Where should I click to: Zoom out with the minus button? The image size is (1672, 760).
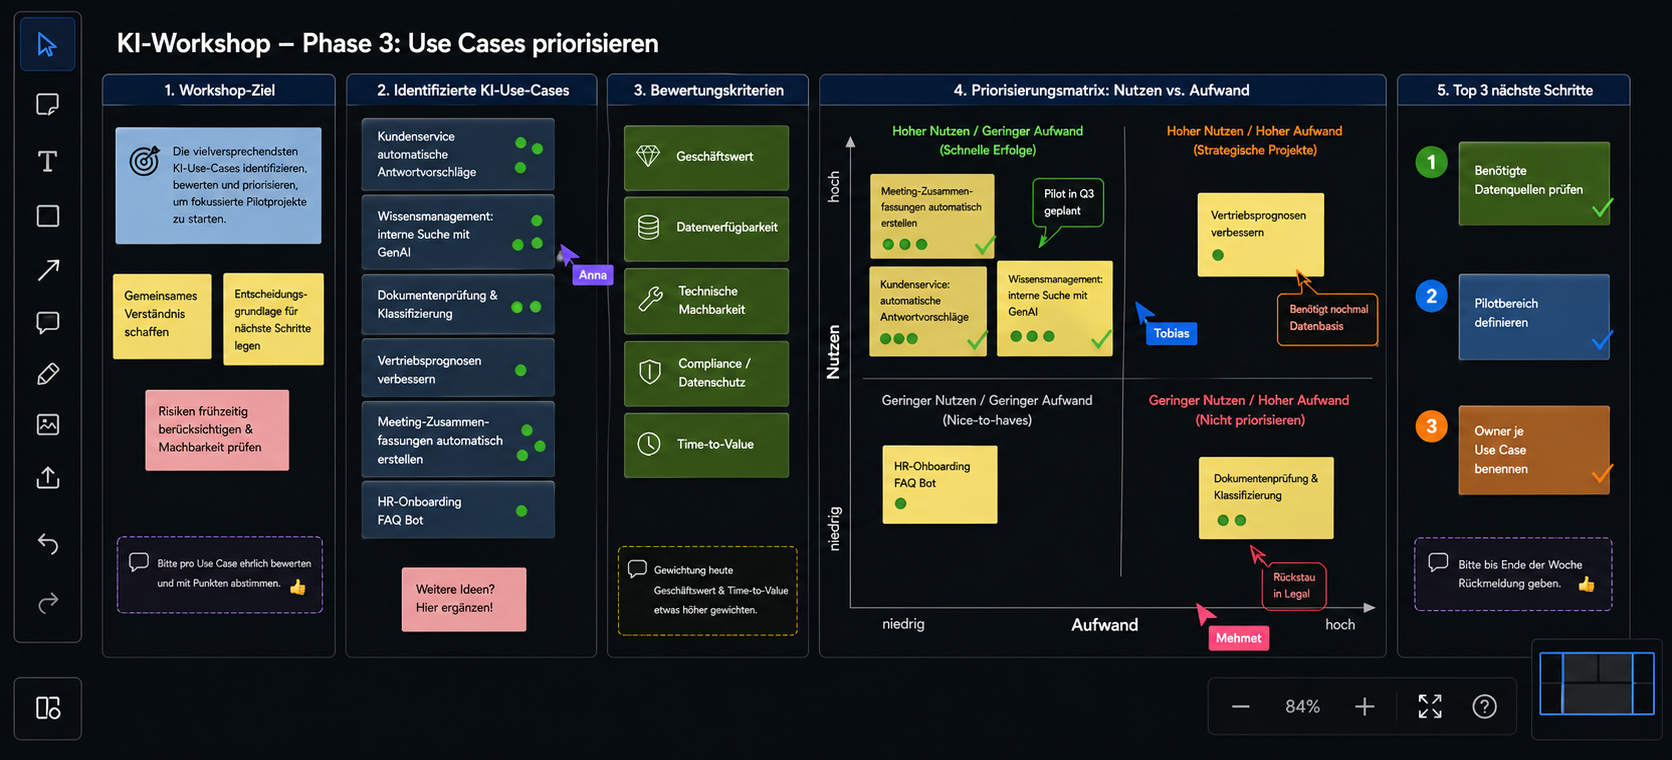click(x=1240, y=707)
